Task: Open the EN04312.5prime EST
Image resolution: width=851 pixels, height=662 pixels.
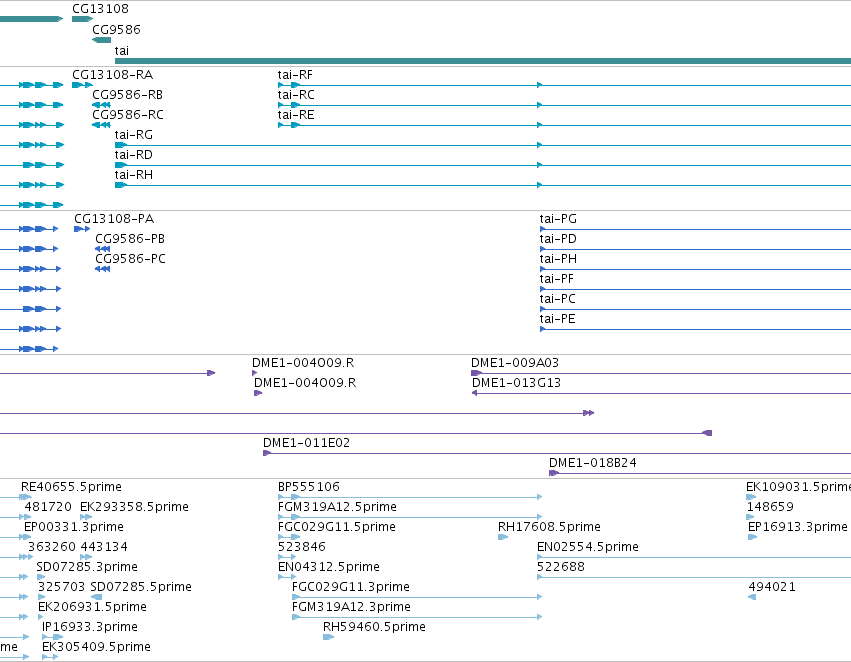Action: click(x=328, y=567)
